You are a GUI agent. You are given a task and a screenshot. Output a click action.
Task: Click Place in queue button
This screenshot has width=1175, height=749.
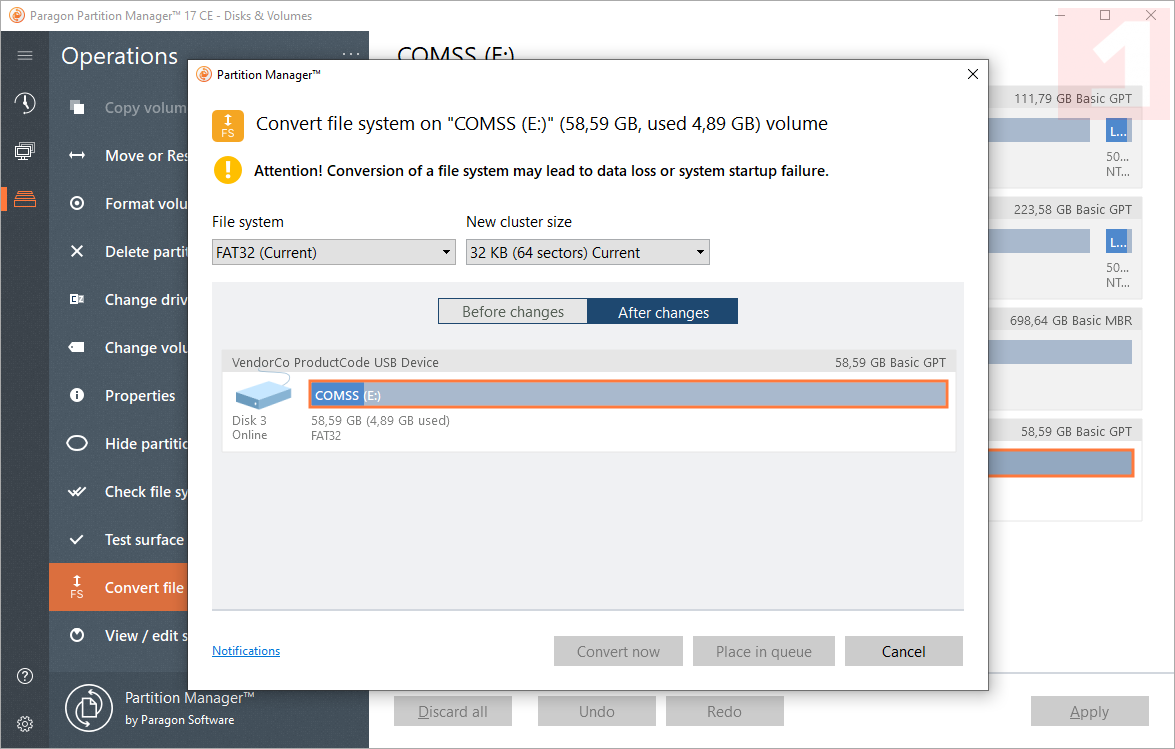(x=764, y=651)
